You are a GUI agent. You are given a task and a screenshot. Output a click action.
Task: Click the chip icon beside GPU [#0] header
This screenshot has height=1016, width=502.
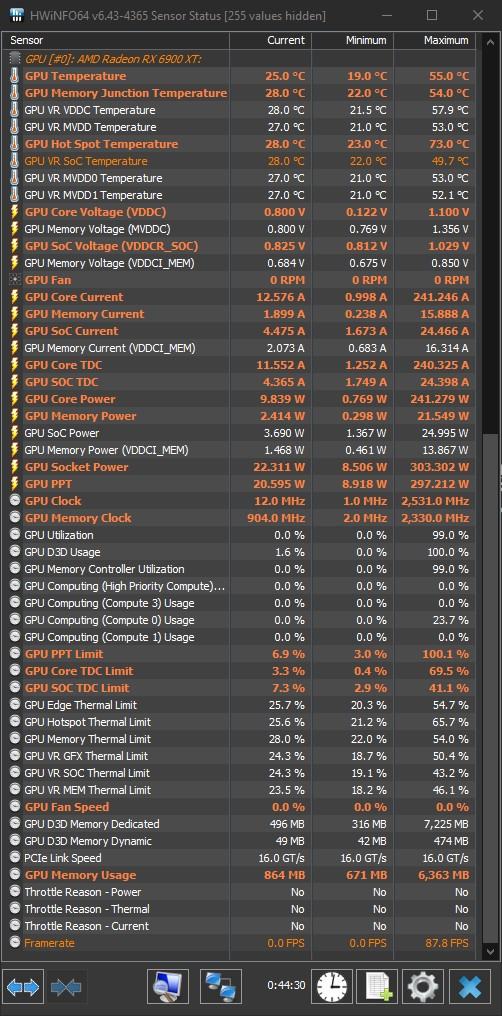click(15, 59)
